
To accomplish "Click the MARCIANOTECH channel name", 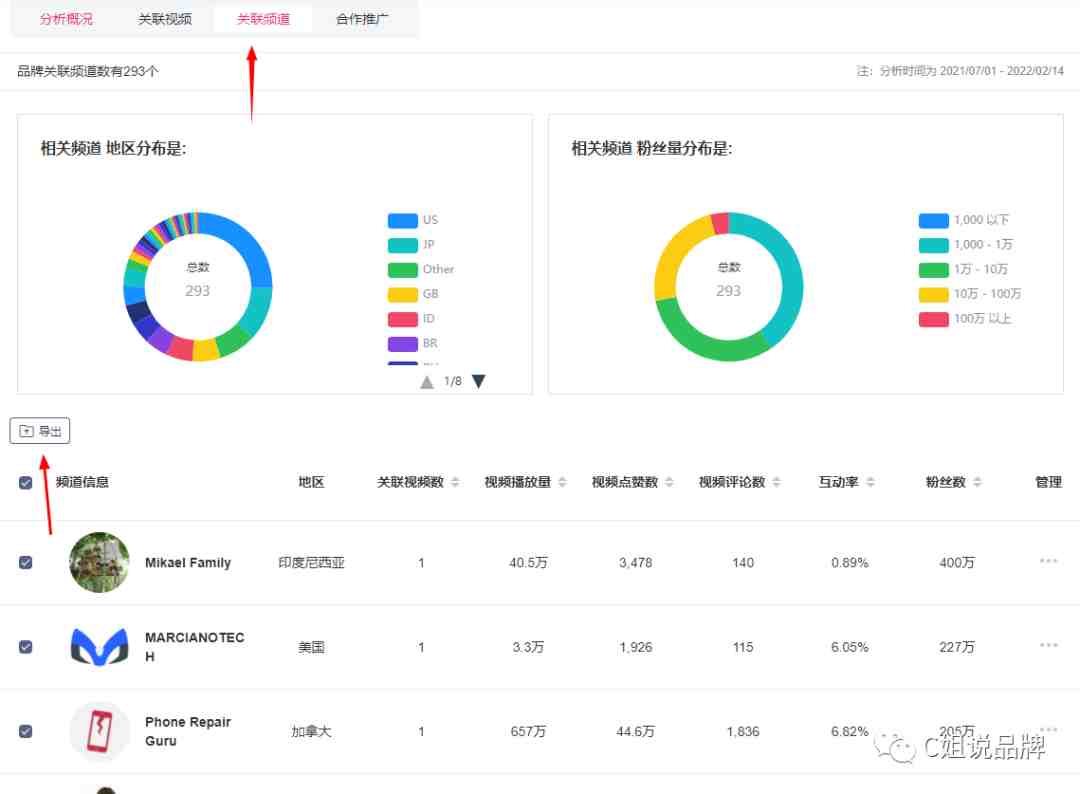I will (195, 647).
